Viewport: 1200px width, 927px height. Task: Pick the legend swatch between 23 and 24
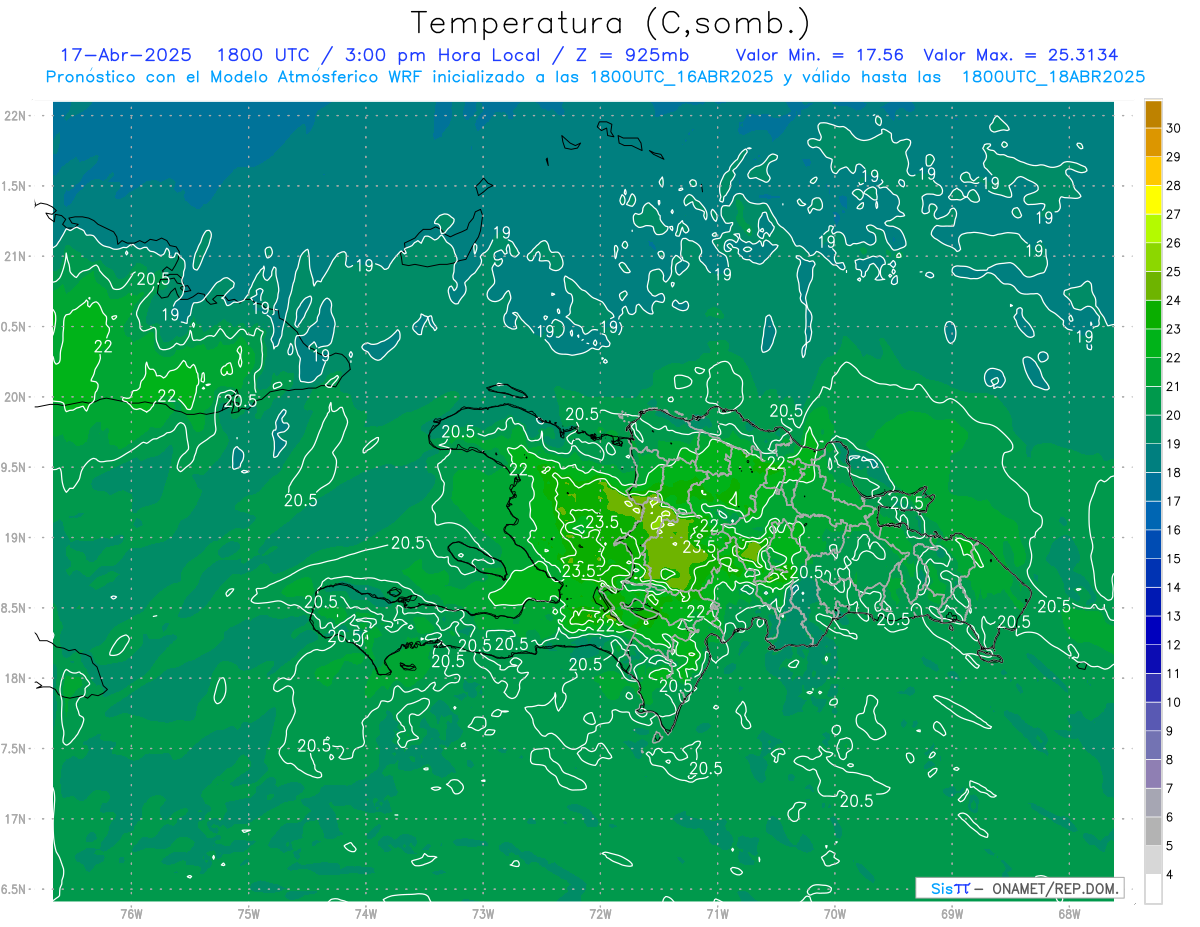click(x=1153, y=314)
